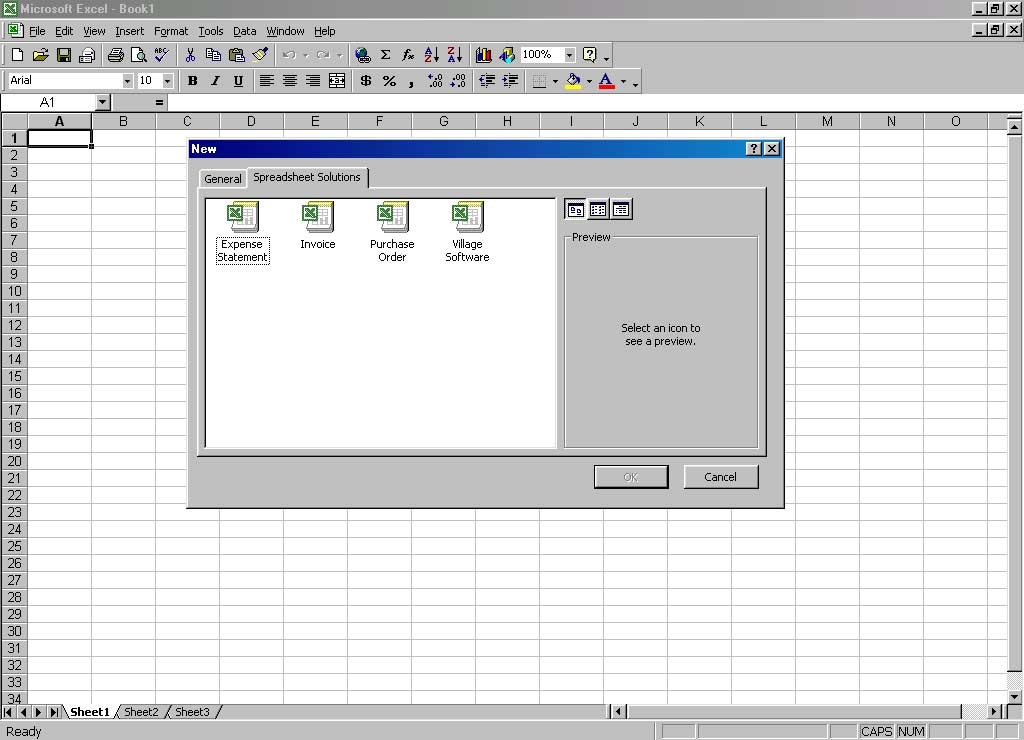Click the Merge and Center icon
The height and width of the screenshot is (740, 1024).
point(337,81)
